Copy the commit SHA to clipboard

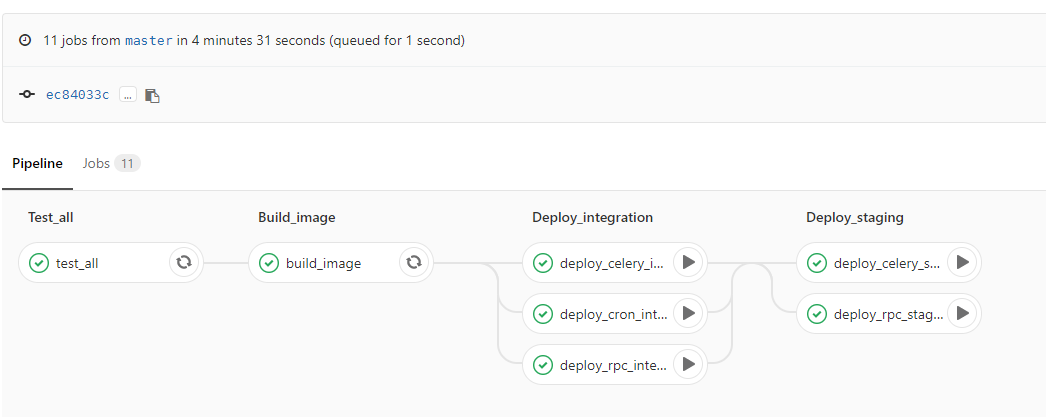click(x=152, y=95)
